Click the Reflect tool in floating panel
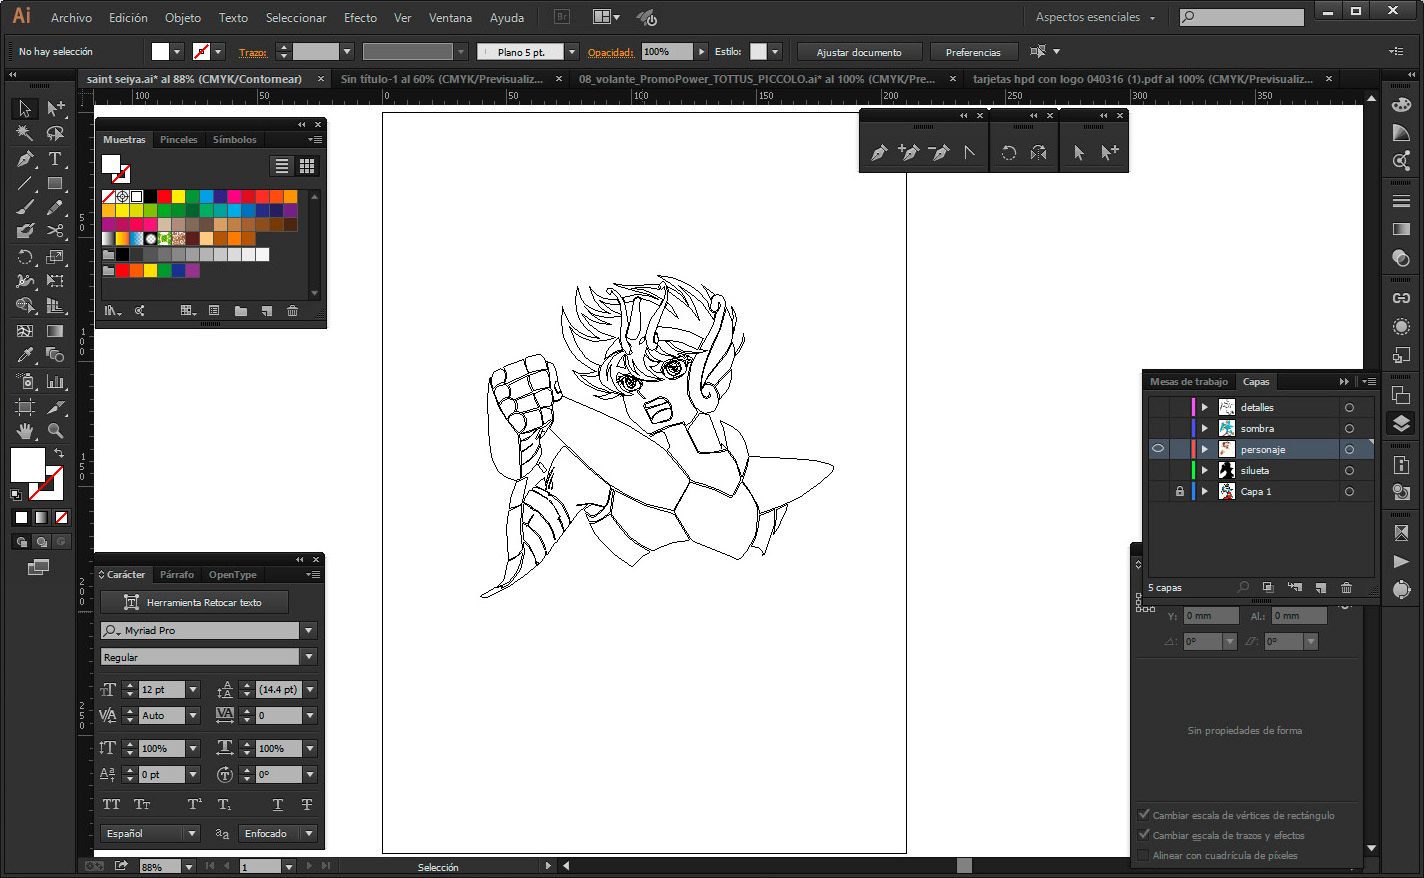This screenshot has height=878, width=1424. point(1039,152)
